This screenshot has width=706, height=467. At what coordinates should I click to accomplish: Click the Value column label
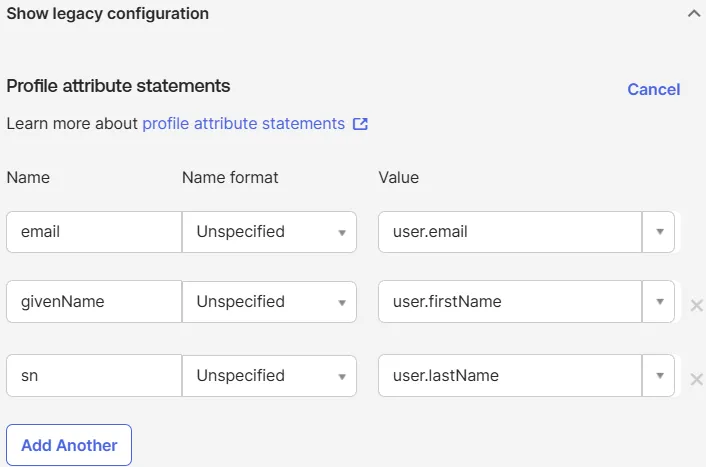[x=398, y=177]
